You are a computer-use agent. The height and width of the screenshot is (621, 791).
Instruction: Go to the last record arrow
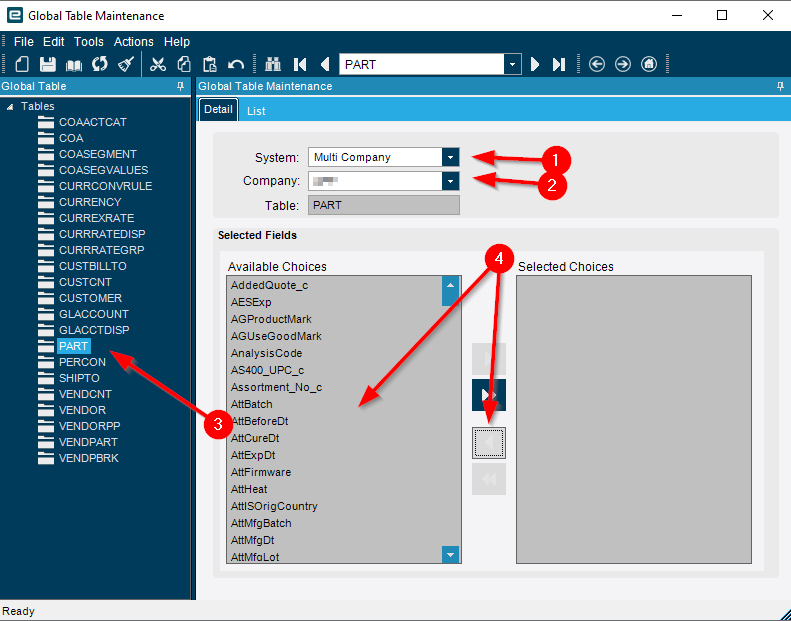point(559,64)
